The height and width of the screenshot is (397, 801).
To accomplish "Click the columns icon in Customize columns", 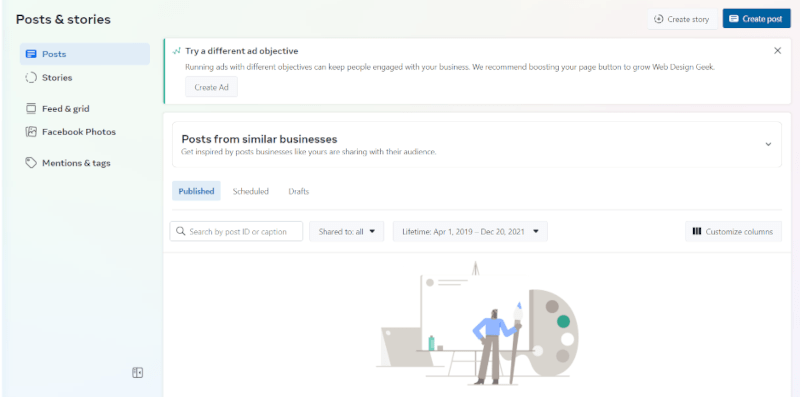I will click(x=697, y=231).
